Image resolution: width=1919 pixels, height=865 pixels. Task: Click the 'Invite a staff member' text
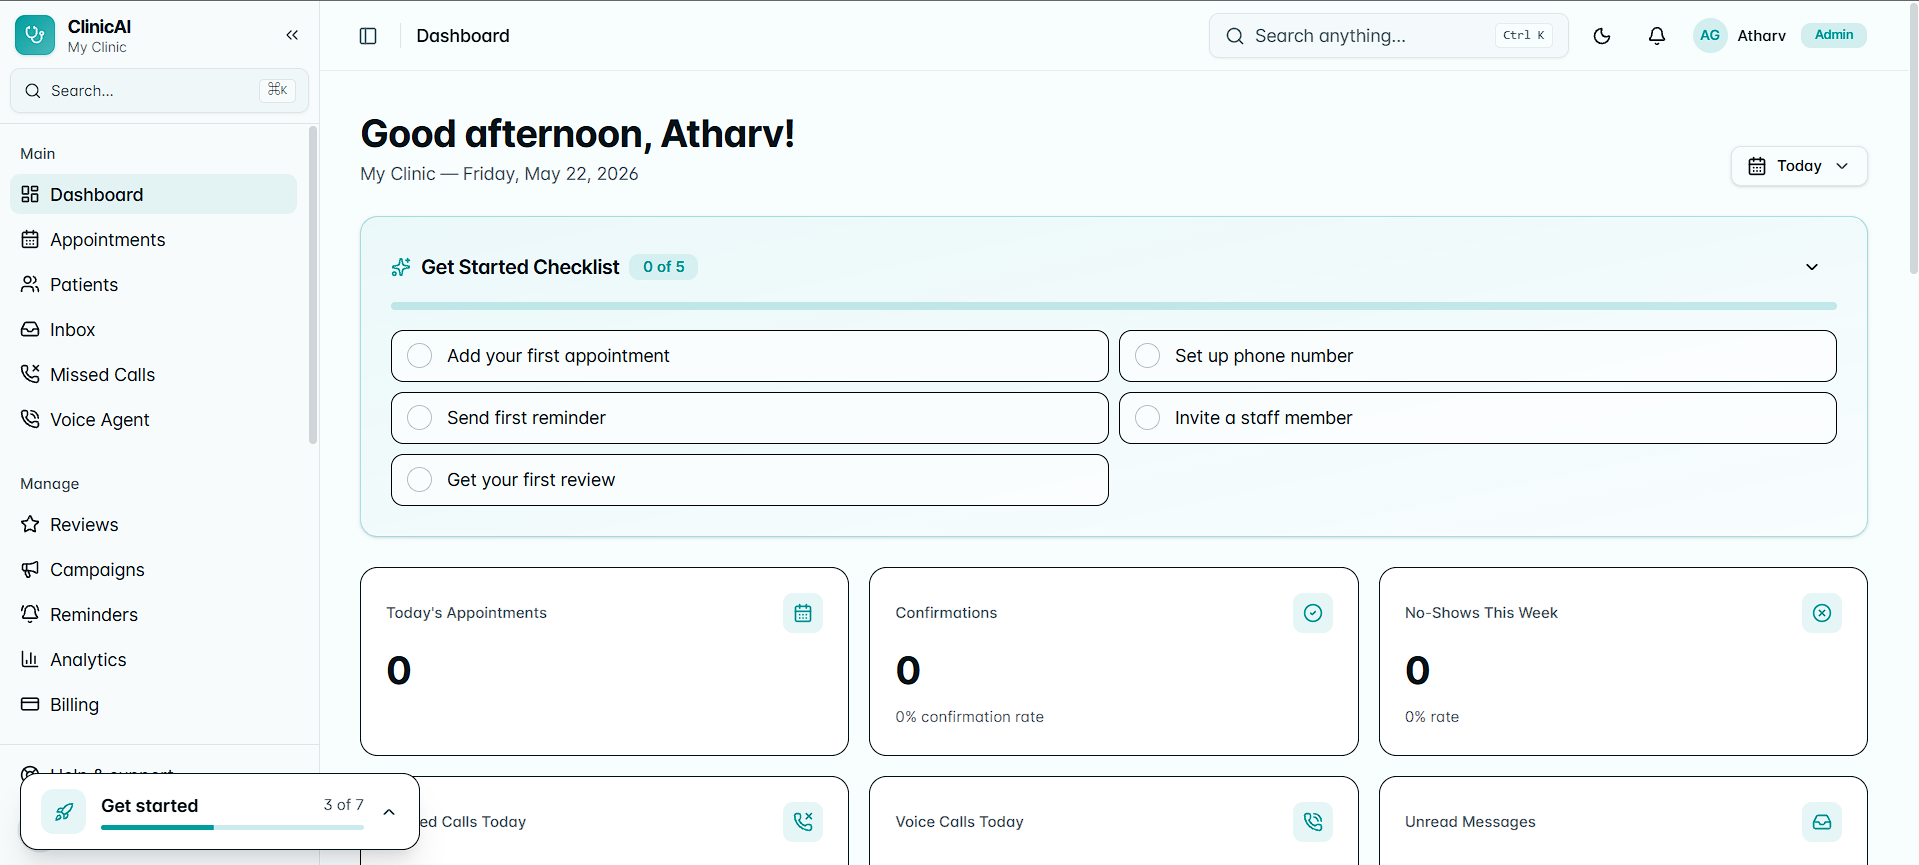[x=1263, y=418]
